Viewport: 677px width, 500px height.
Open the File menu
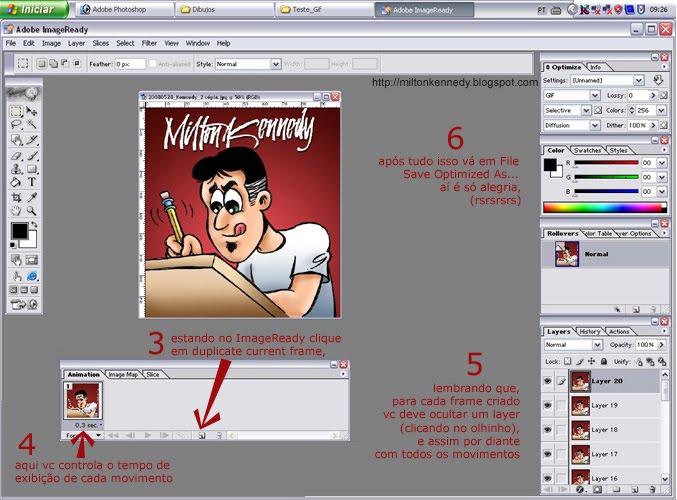point(11,43)
